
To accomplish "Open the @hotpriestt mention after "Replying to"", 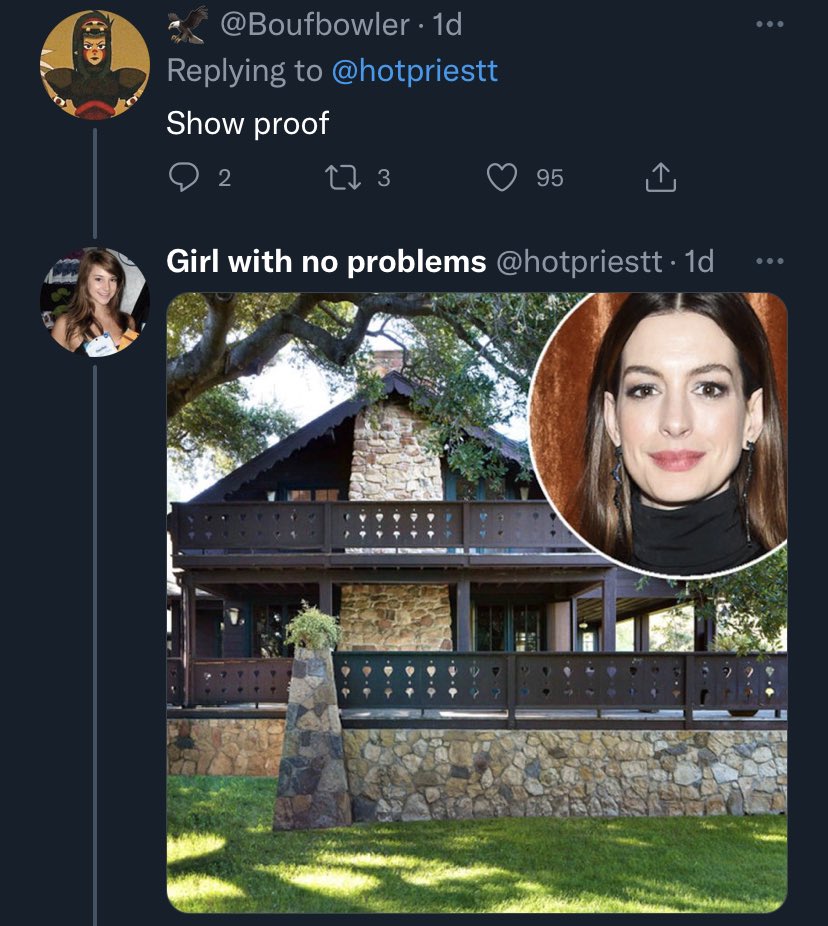I will point(414,71).
